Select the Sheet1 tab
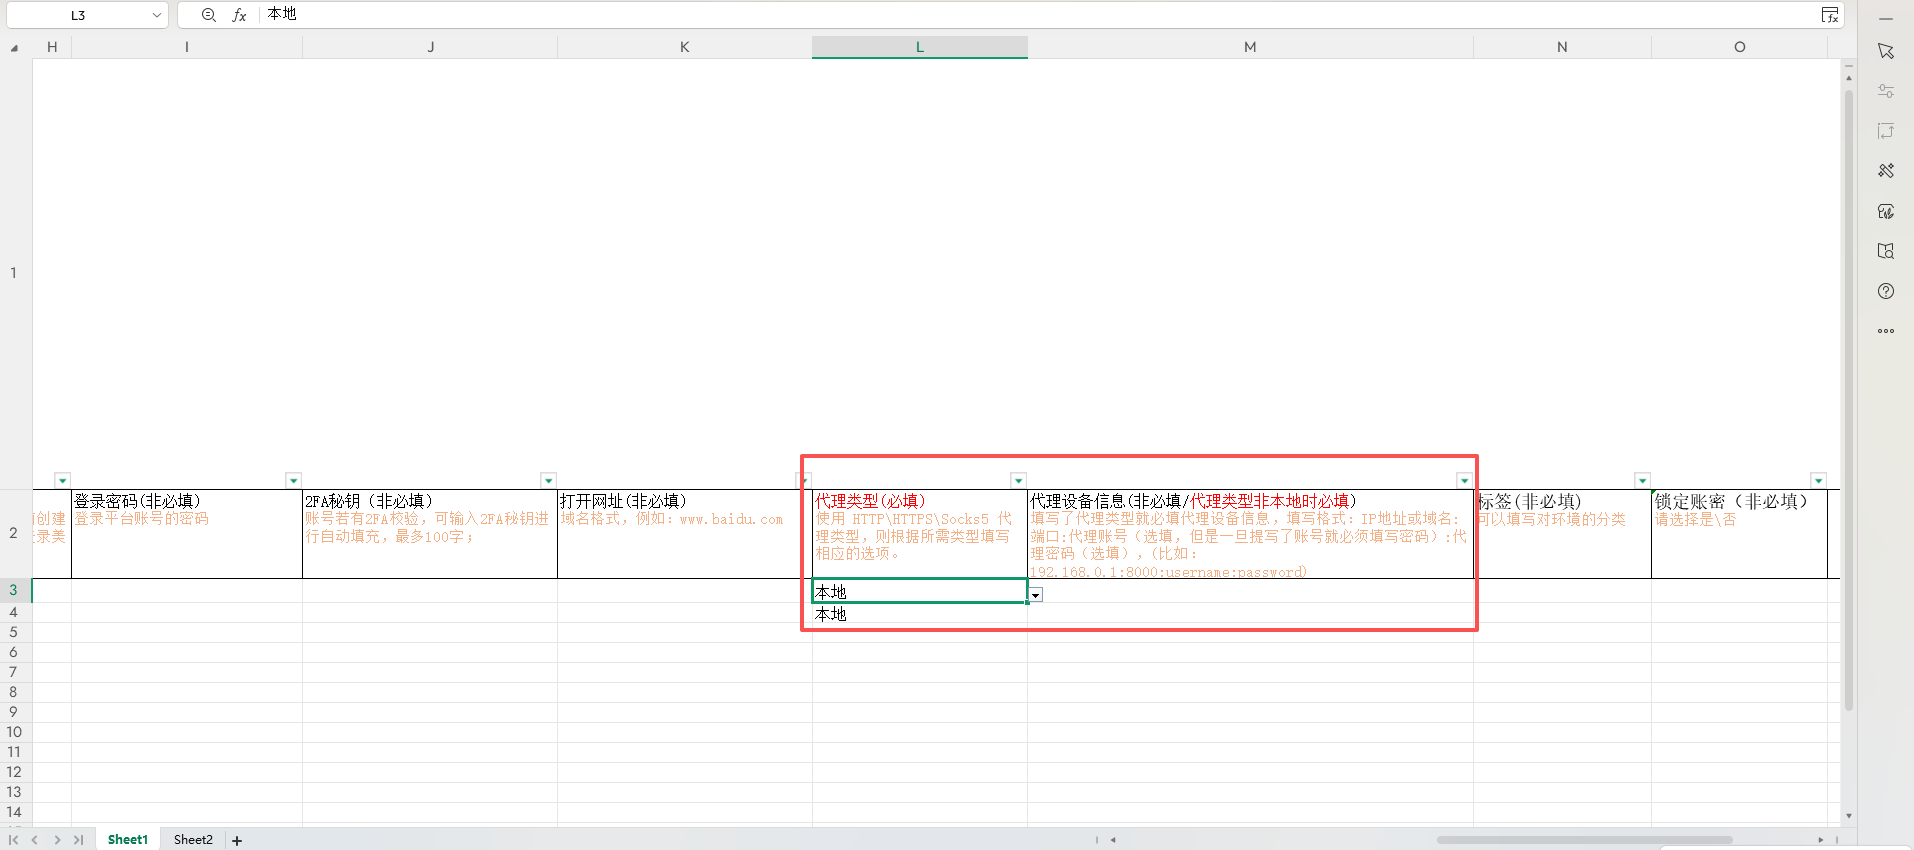This screenshot has width=1914, height=850. tap(128, 840)
